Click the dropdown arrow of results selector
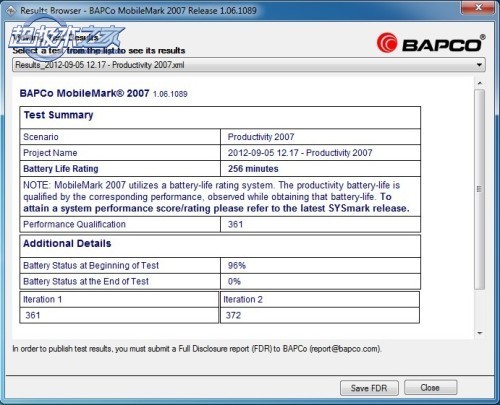 (x=479, y=65)
